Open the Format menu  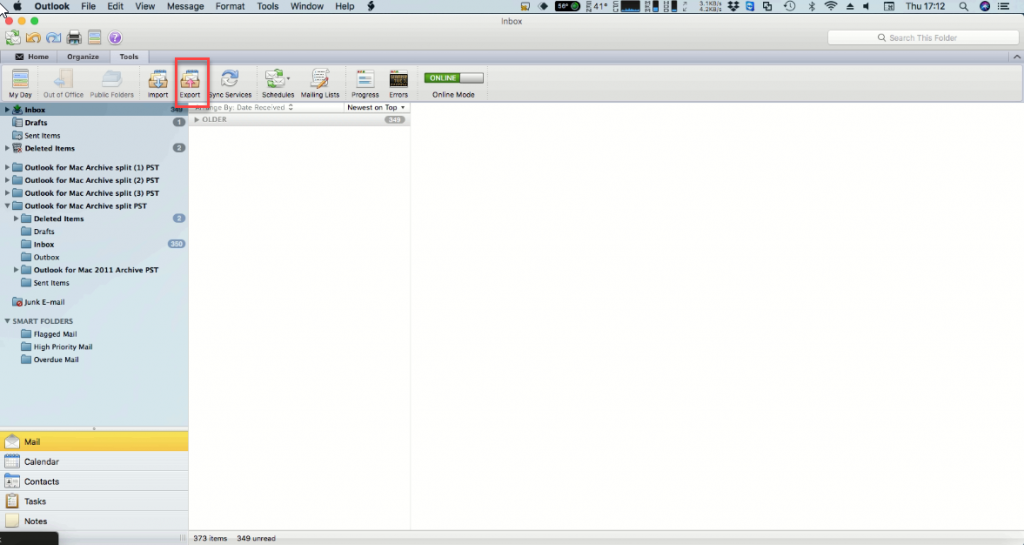click(x=230, y=7)
